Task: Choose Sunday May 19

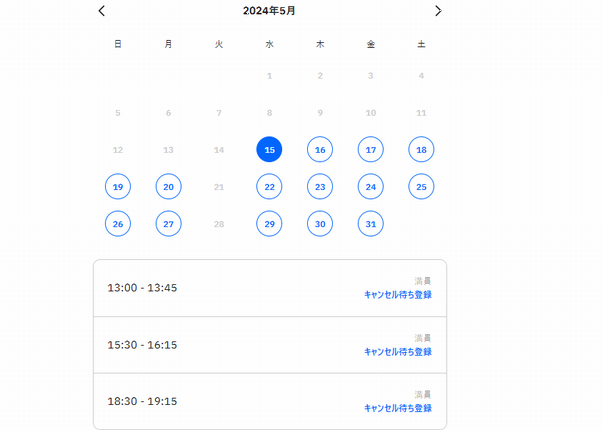Action: pyautogui.click(x=118, y=186)
